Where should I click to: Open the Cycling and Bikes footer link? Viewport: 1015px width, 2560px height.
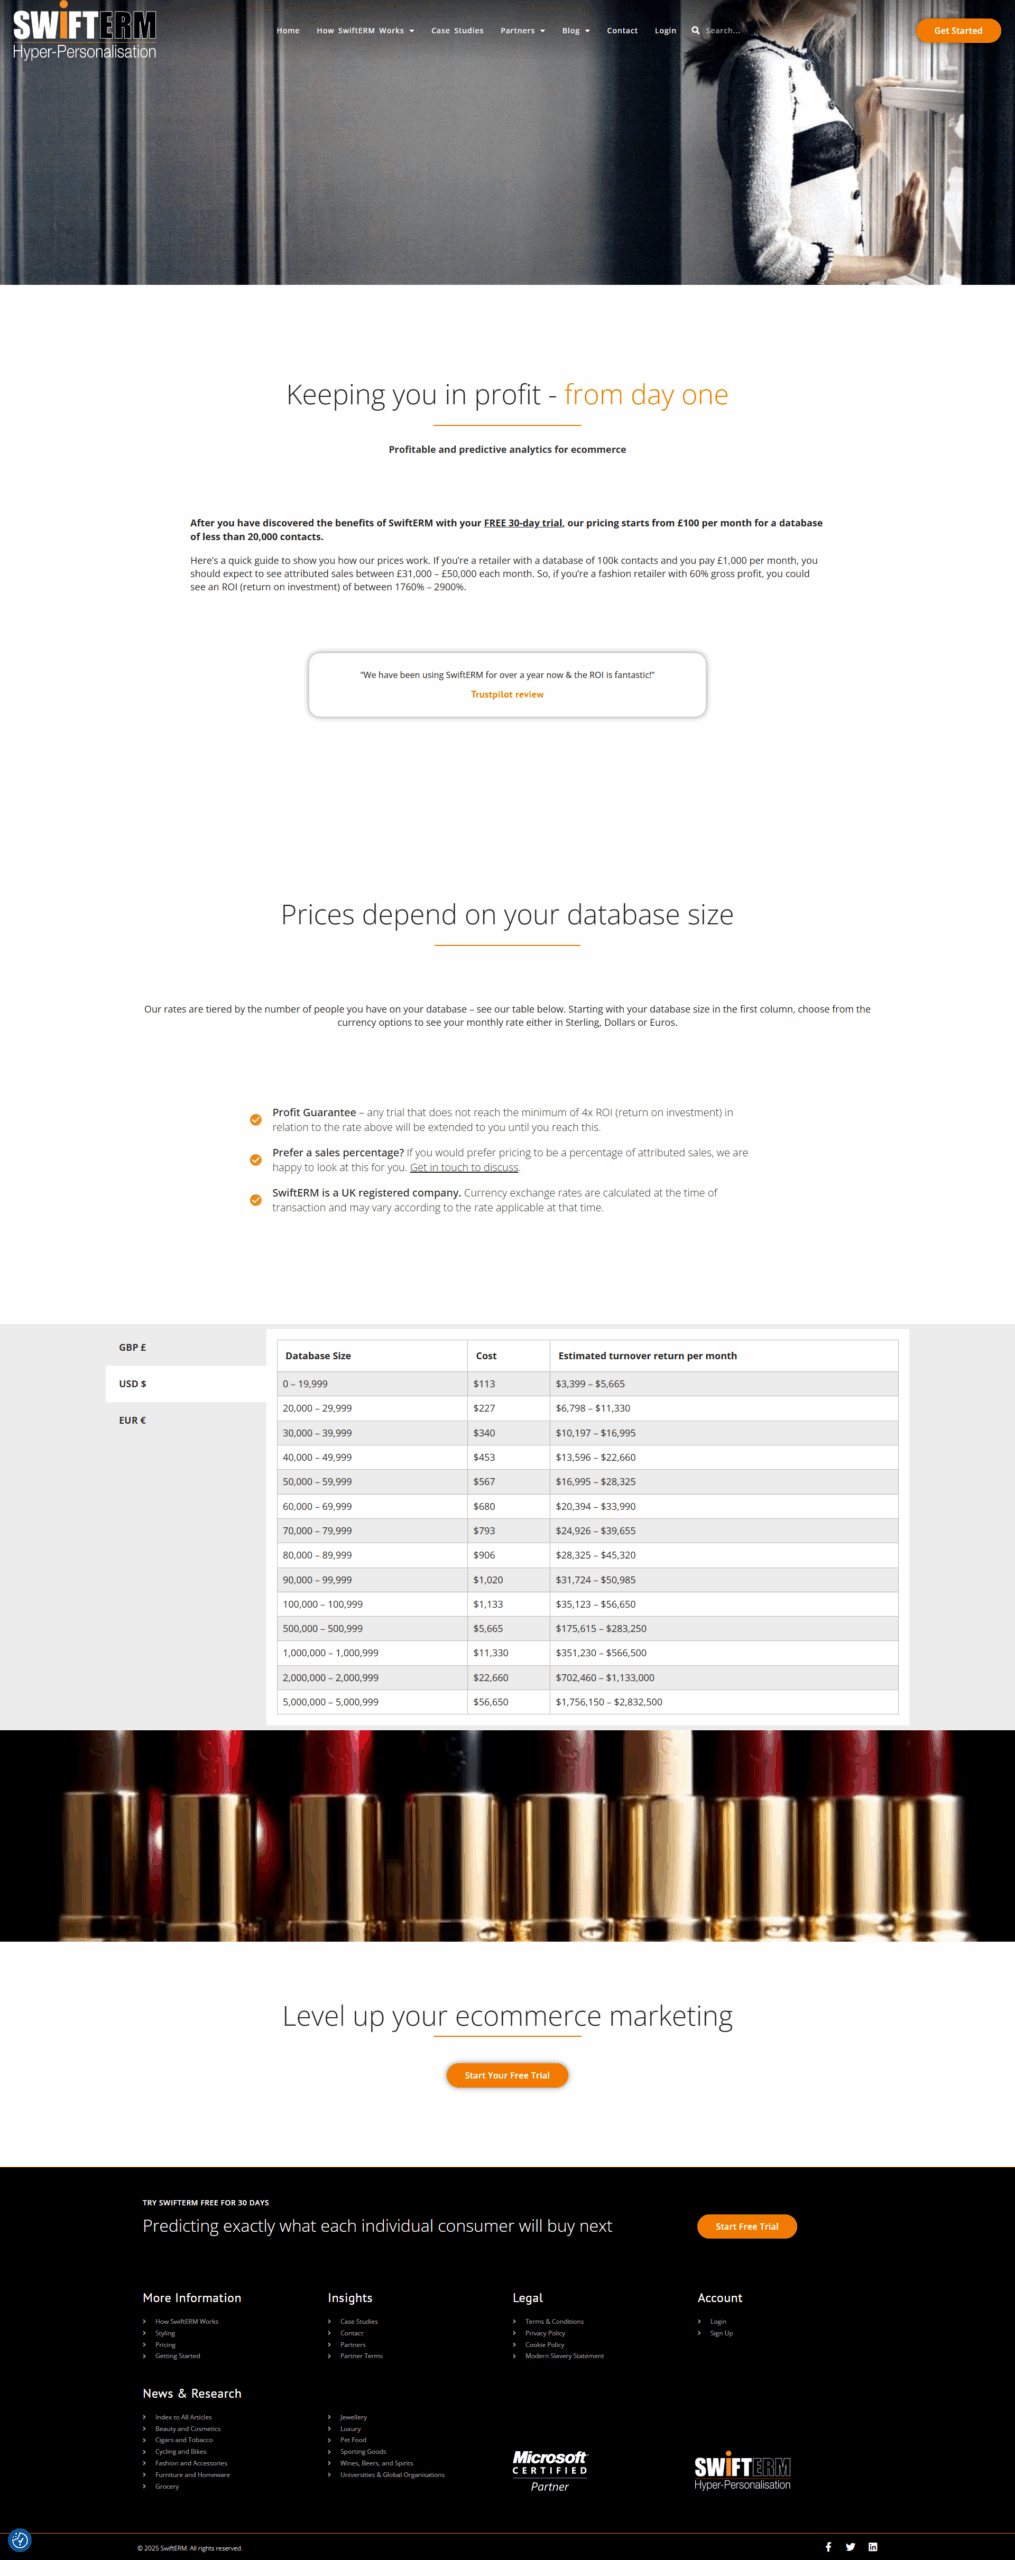(x=181, y=2451)
